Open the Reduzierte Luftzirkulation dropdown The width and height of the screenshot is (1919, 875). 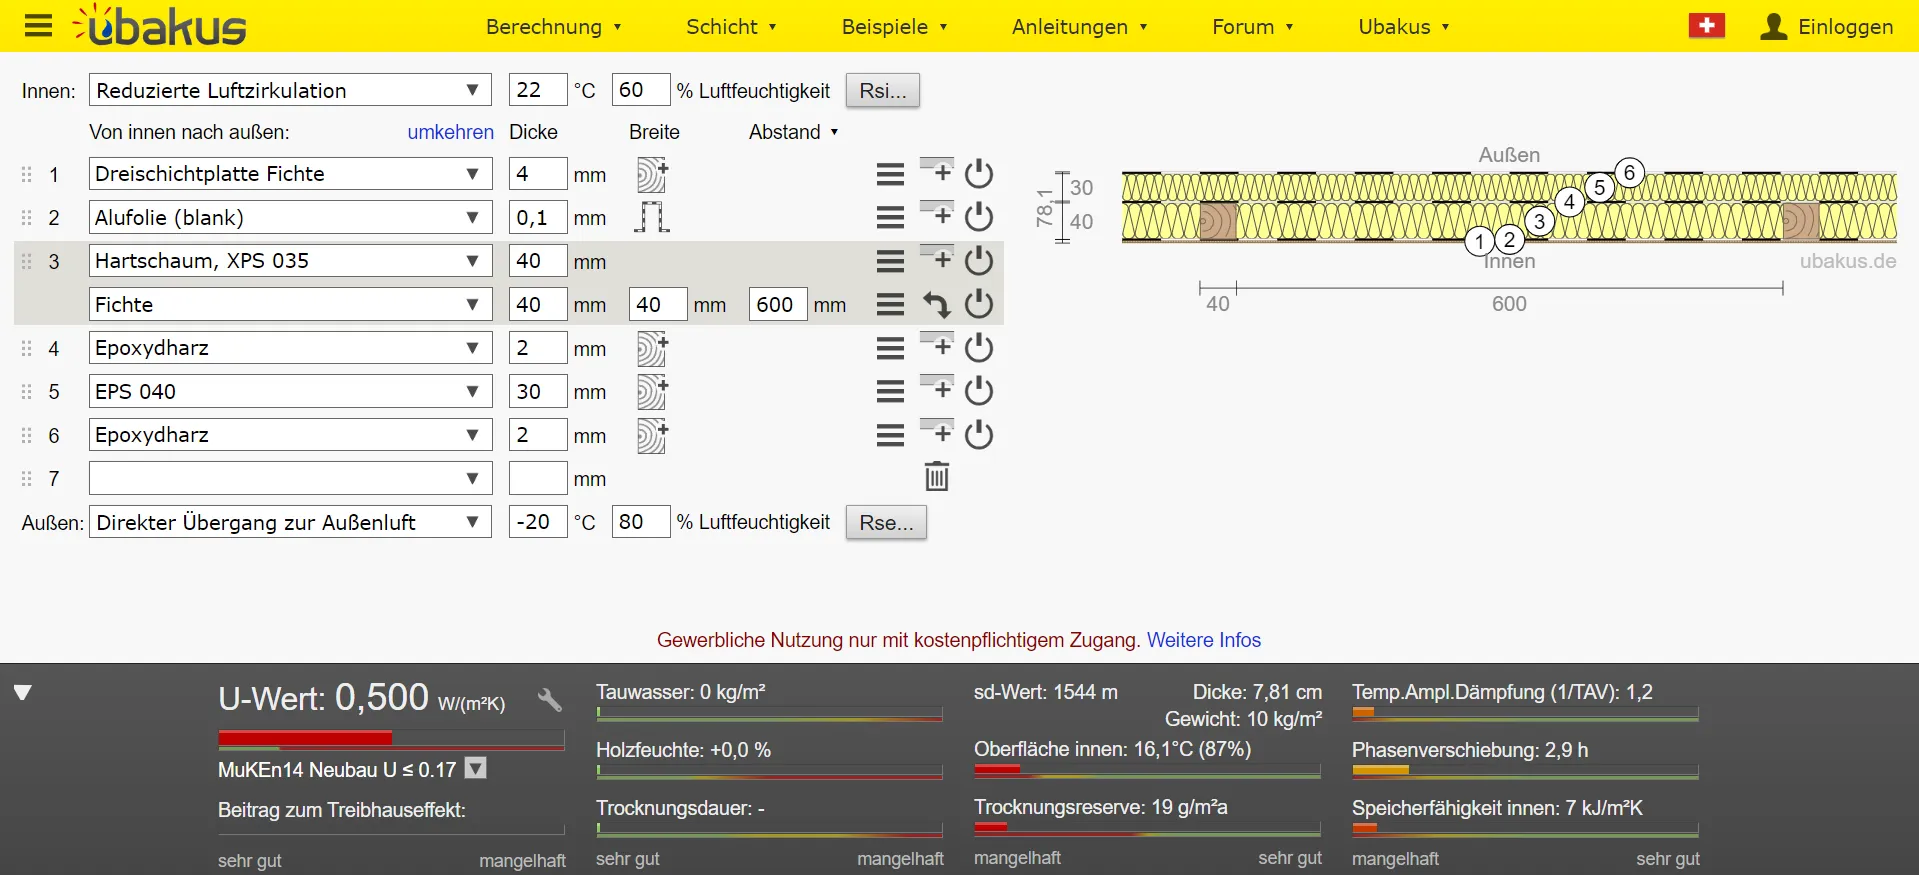[x=290, y=90]
